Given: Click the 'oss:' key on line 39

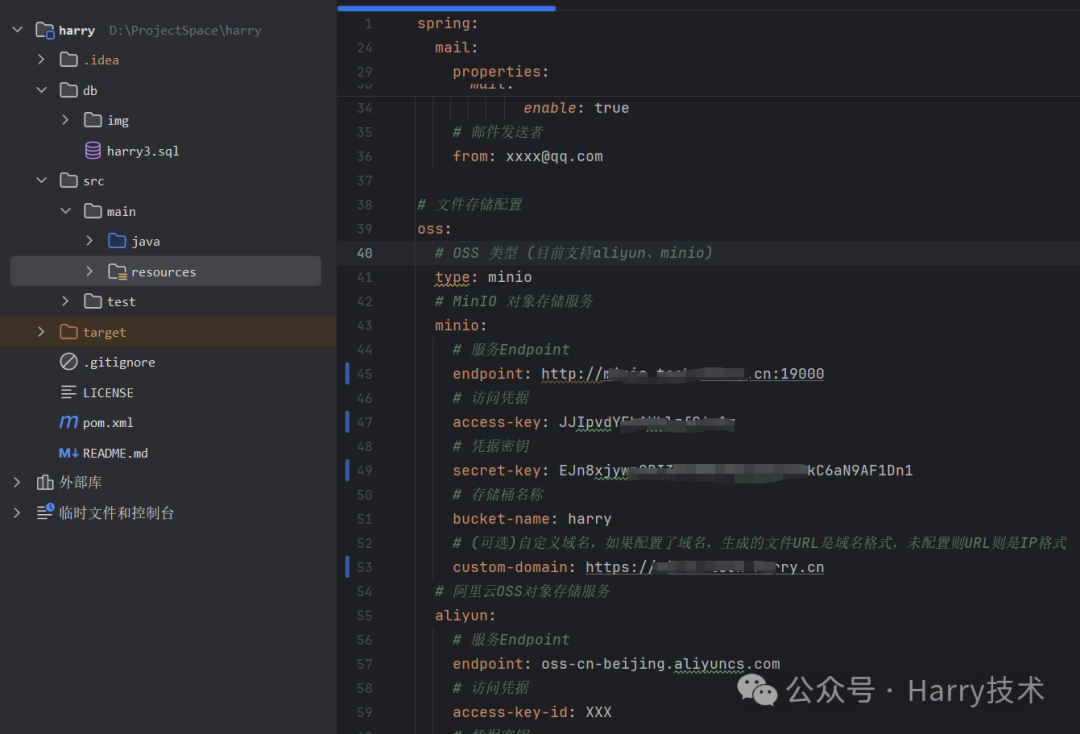Looking at the screenshot, I should click(x=434, y=229).
